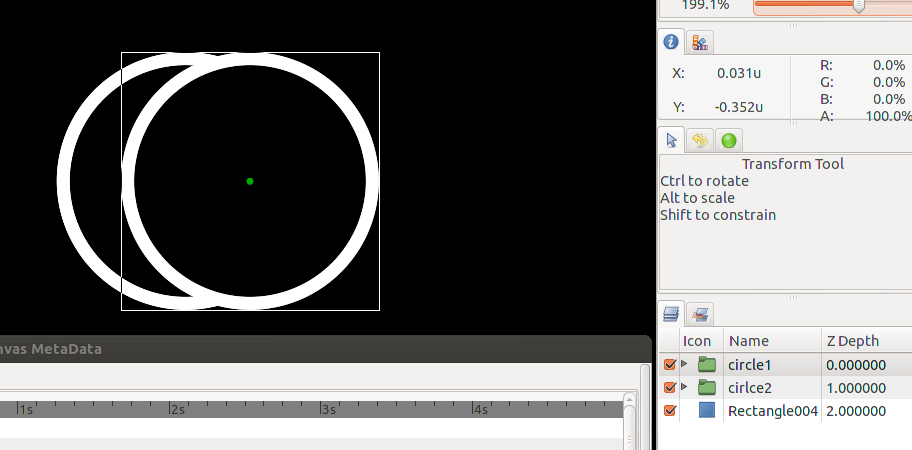
Task: Expand the circle1 group layer
Action: [685, 364]
